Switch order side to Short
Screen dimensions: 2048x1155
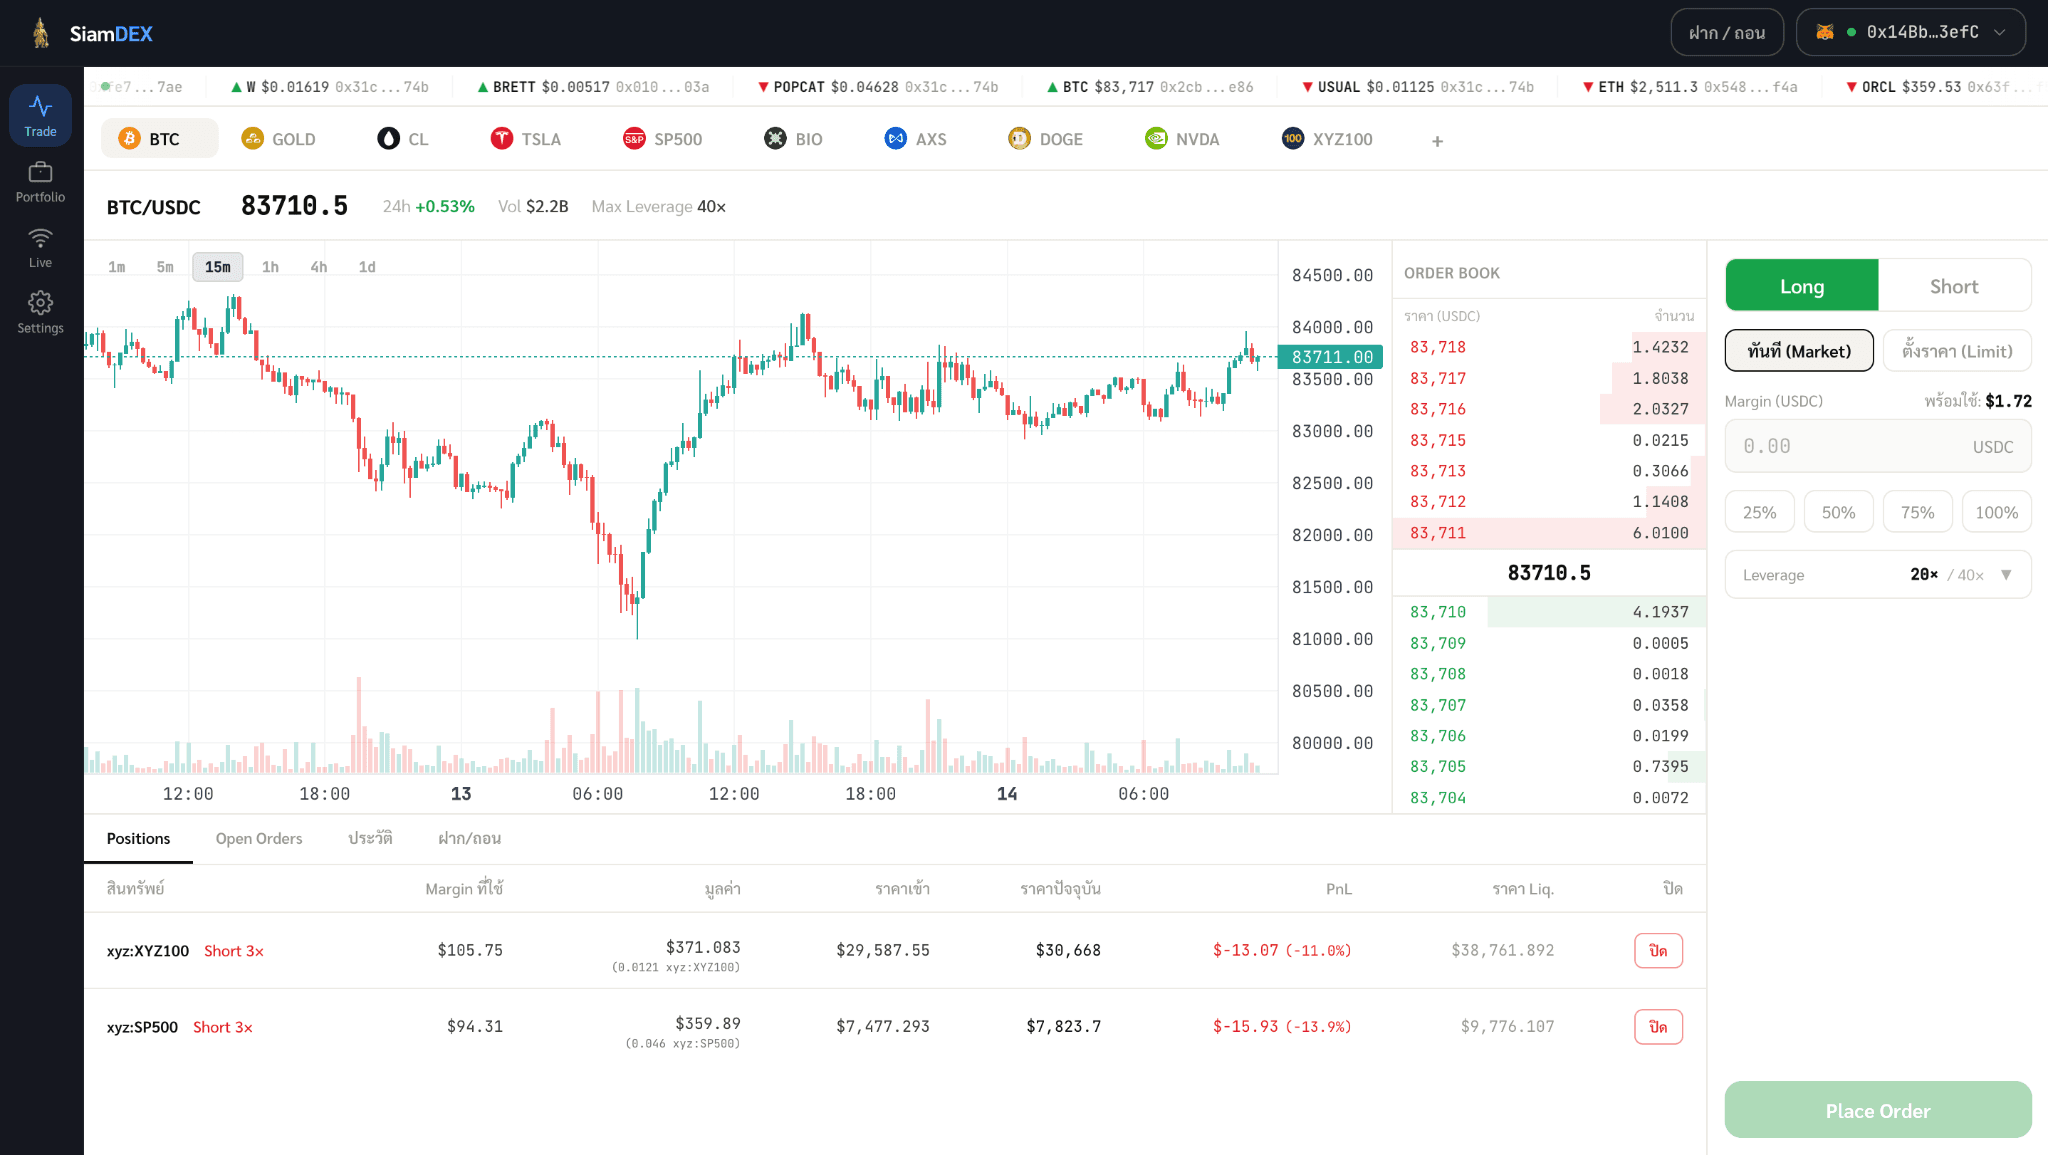pyautogui.click(x=1954, y=286)
